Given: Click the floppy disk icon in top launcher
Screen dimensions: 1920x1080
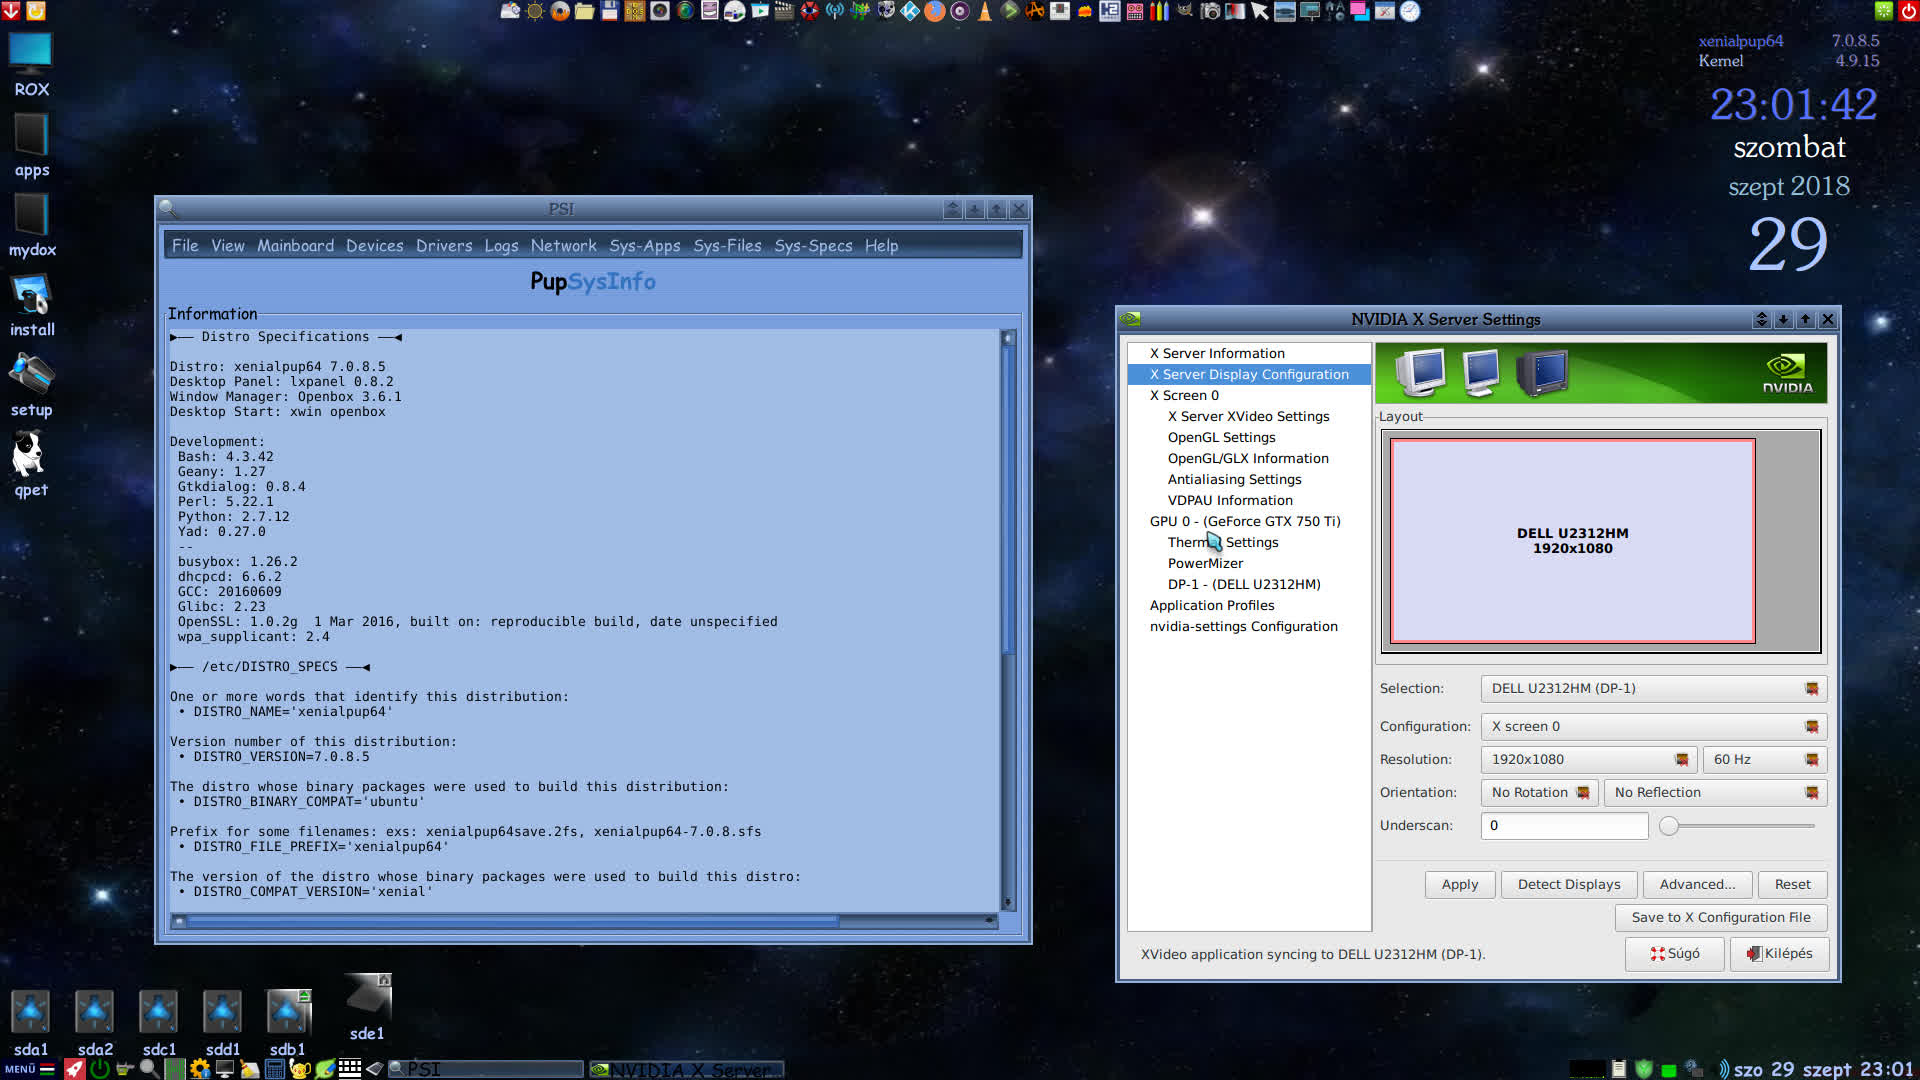Looking at the screenshot, I should click(610, 11).
